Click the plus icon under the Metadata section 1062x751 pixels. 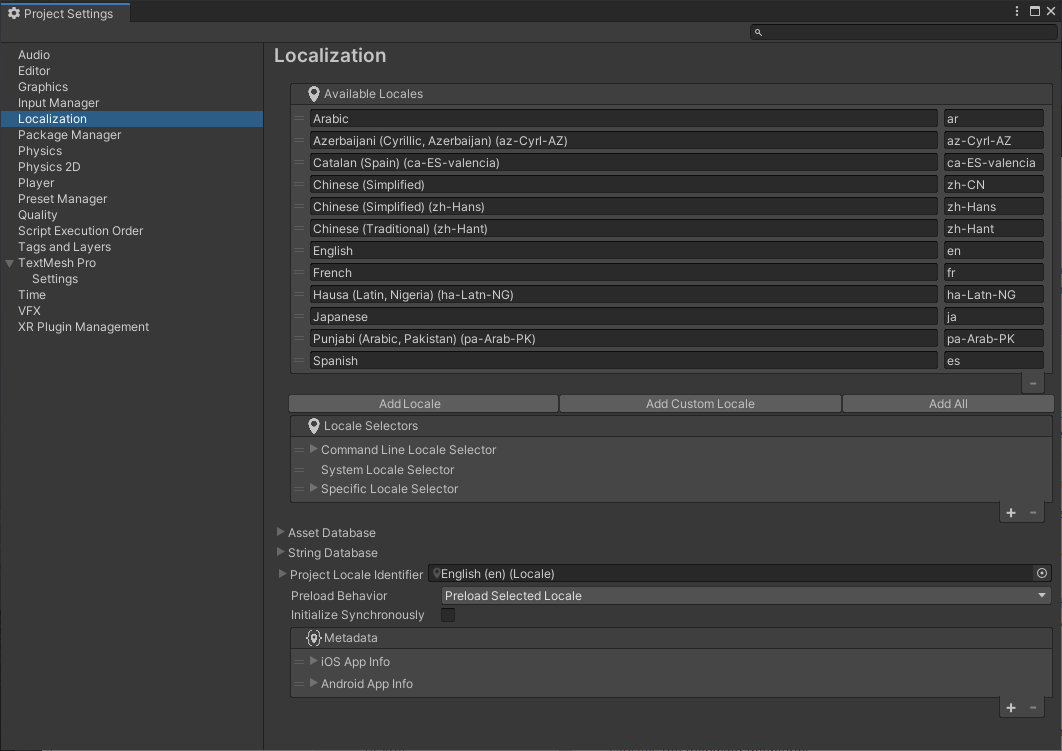pos(1010,707)
